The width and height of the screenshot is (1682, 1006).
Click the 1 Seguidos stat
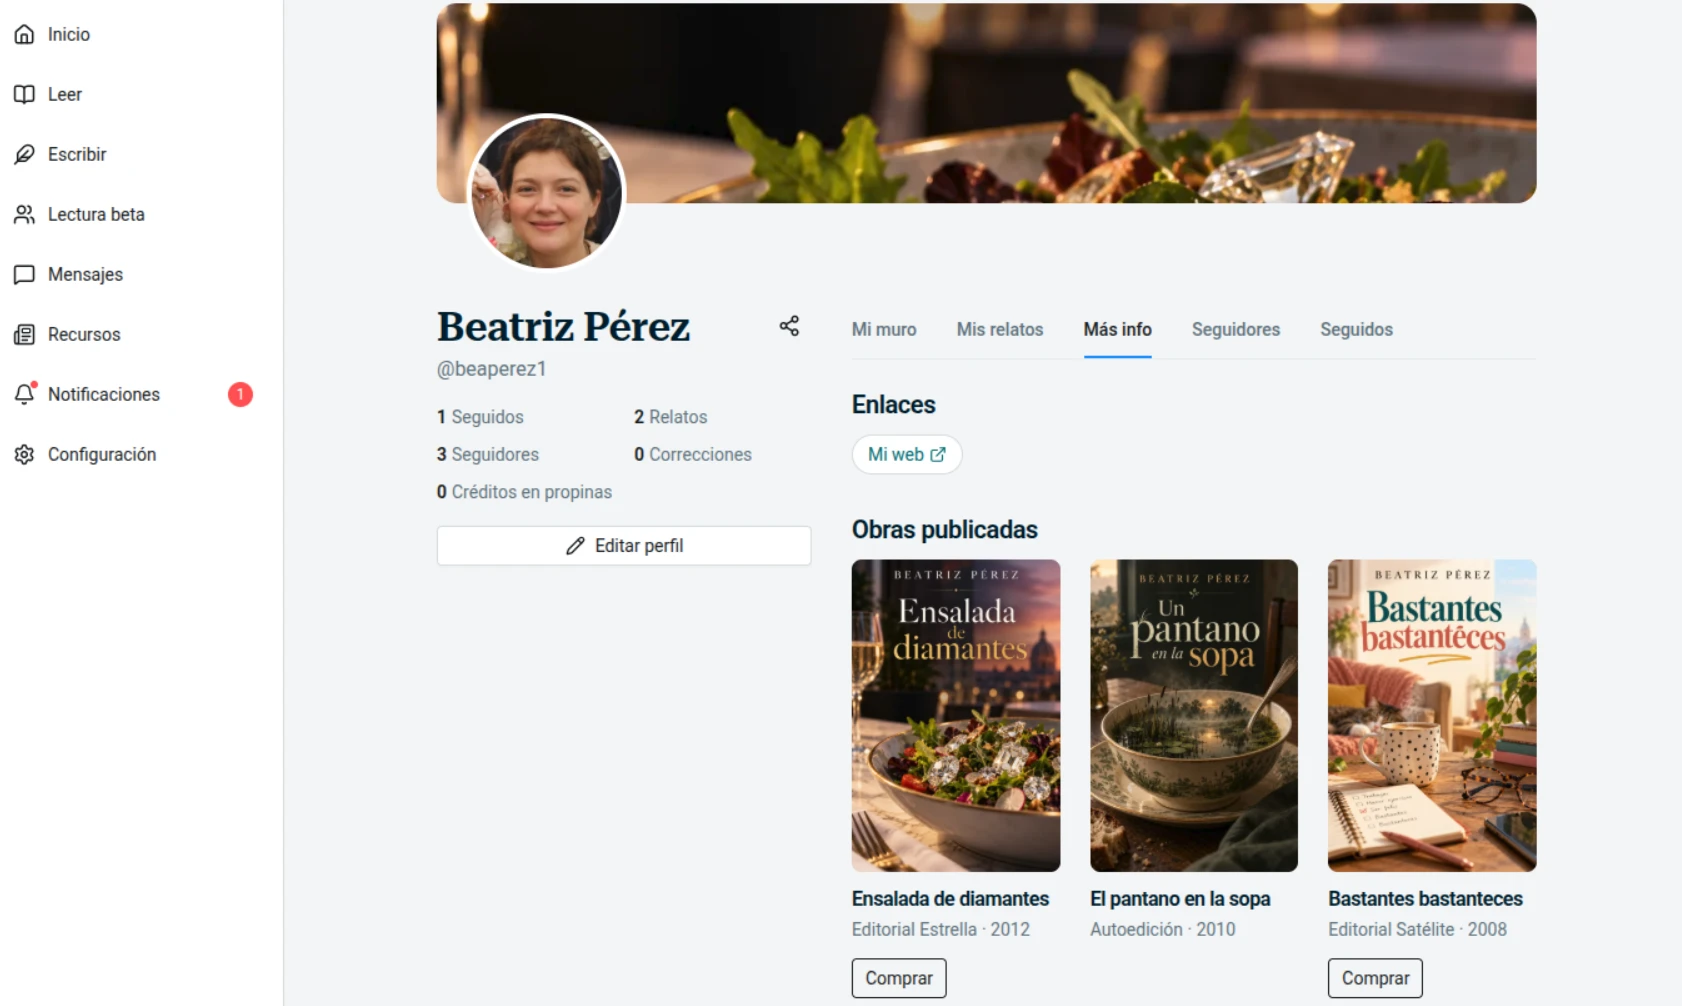coord(480,417)
